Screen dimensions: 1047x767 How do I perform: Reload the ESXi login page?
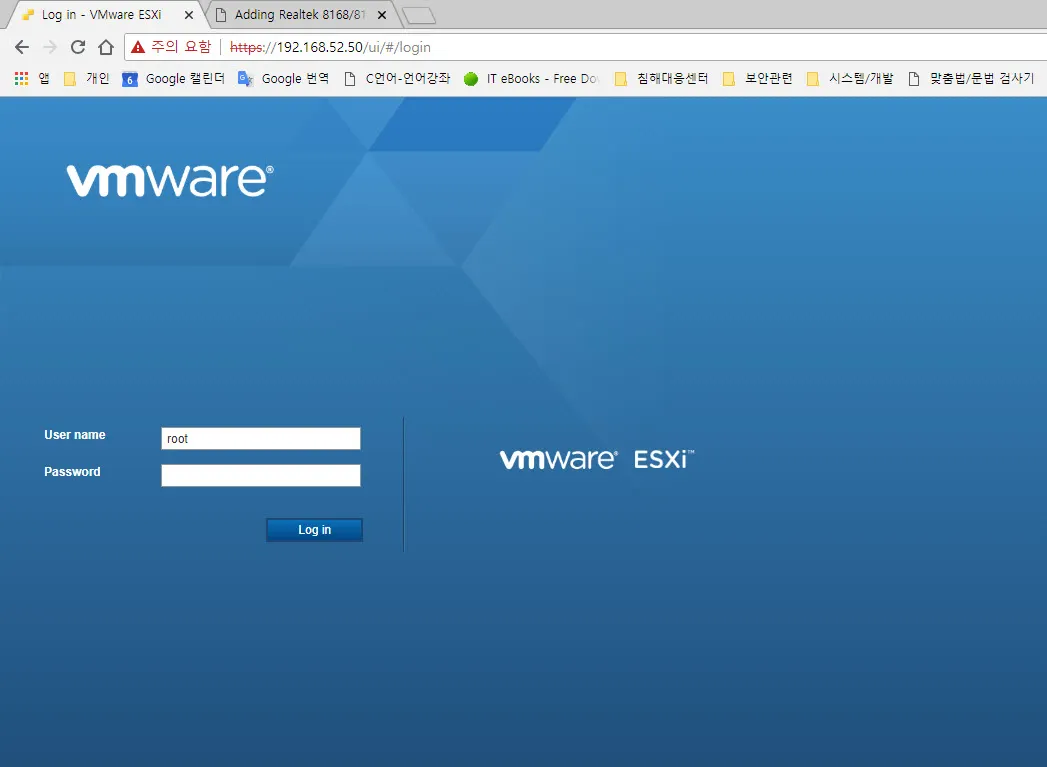click(x=78, y=47)
